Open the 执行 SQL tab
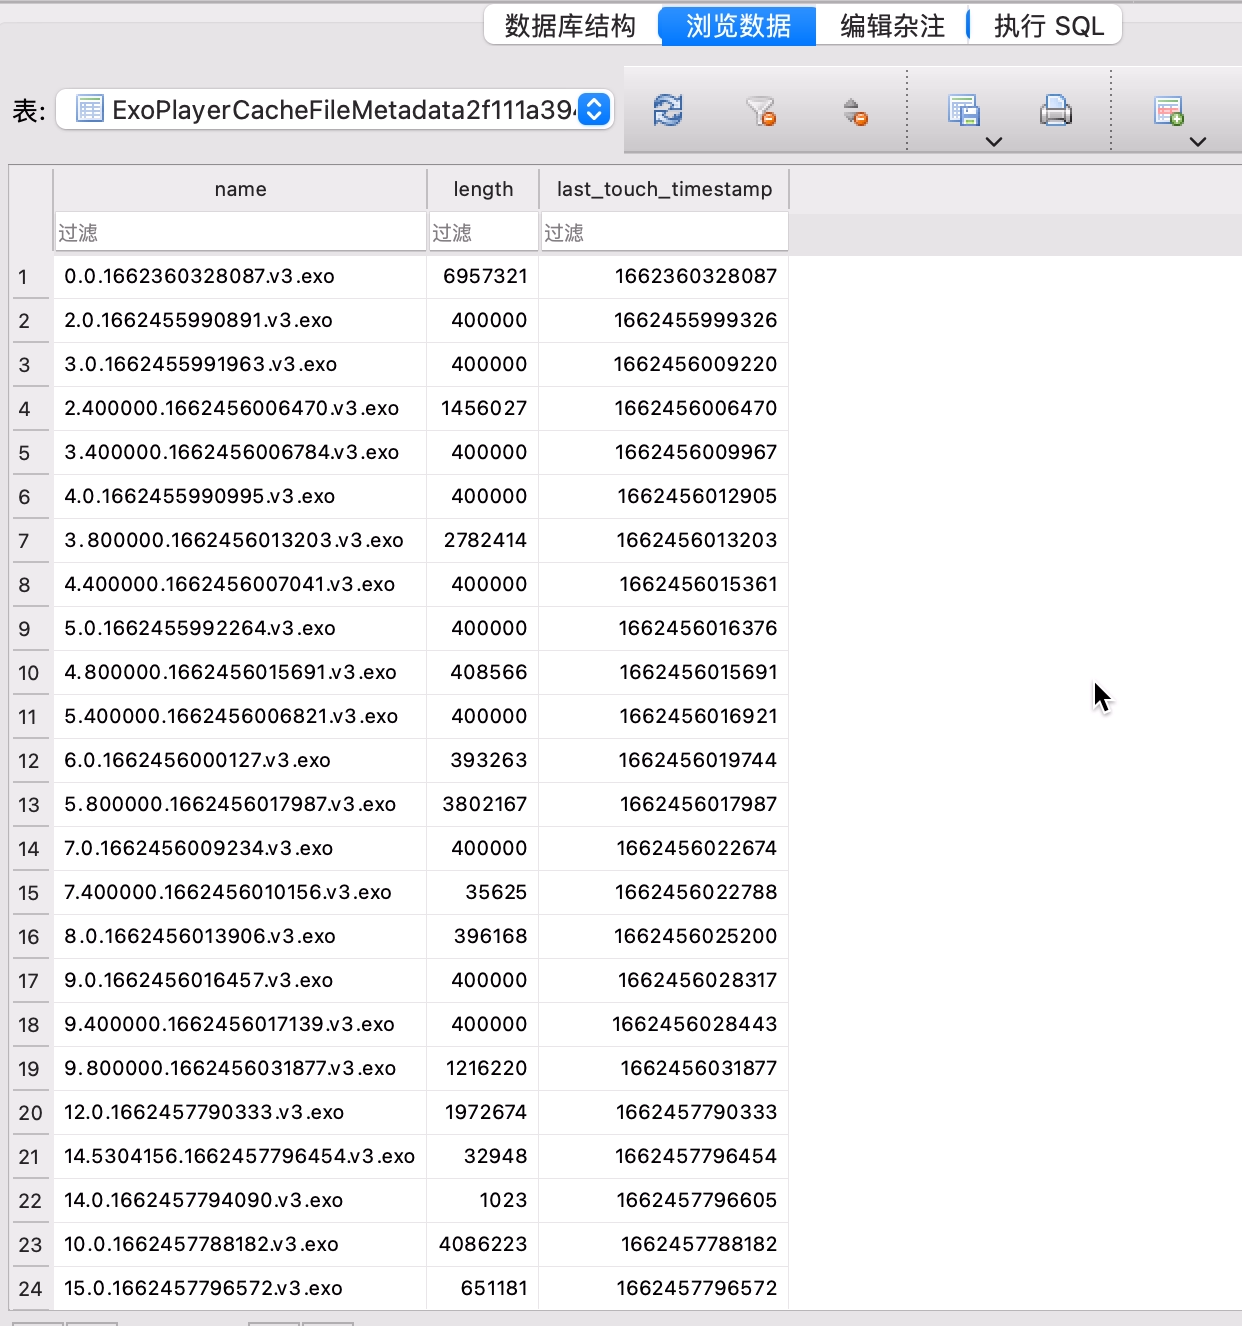1242x1326 pixels. (1048, 26)
